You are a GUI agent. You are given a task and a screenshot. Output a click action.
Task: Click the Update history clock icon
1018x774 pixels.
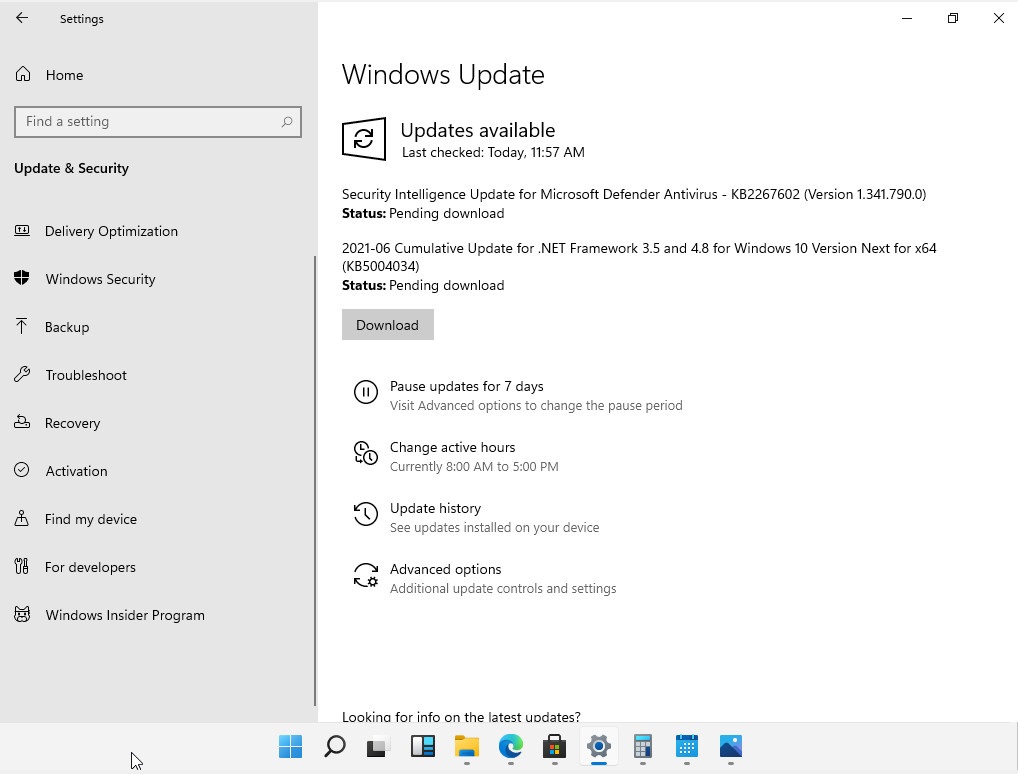pyautogui.click(x=366, y=514)
